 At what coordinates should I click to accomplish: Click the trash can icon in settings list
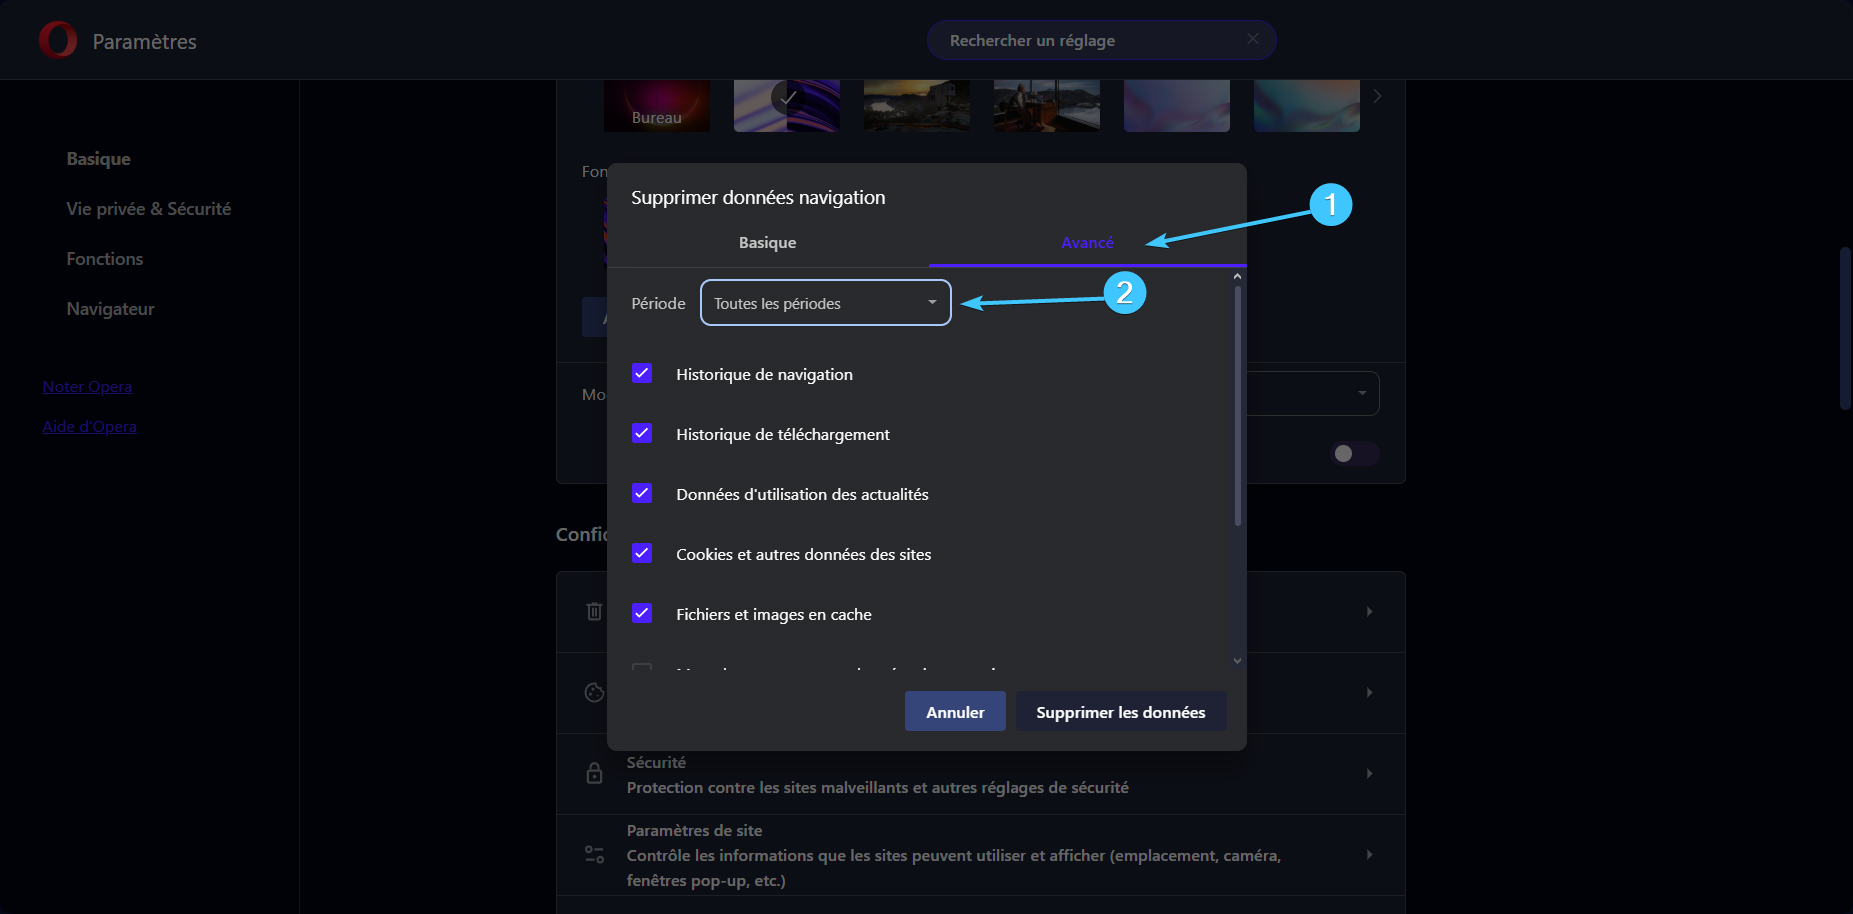pos(594,611)
